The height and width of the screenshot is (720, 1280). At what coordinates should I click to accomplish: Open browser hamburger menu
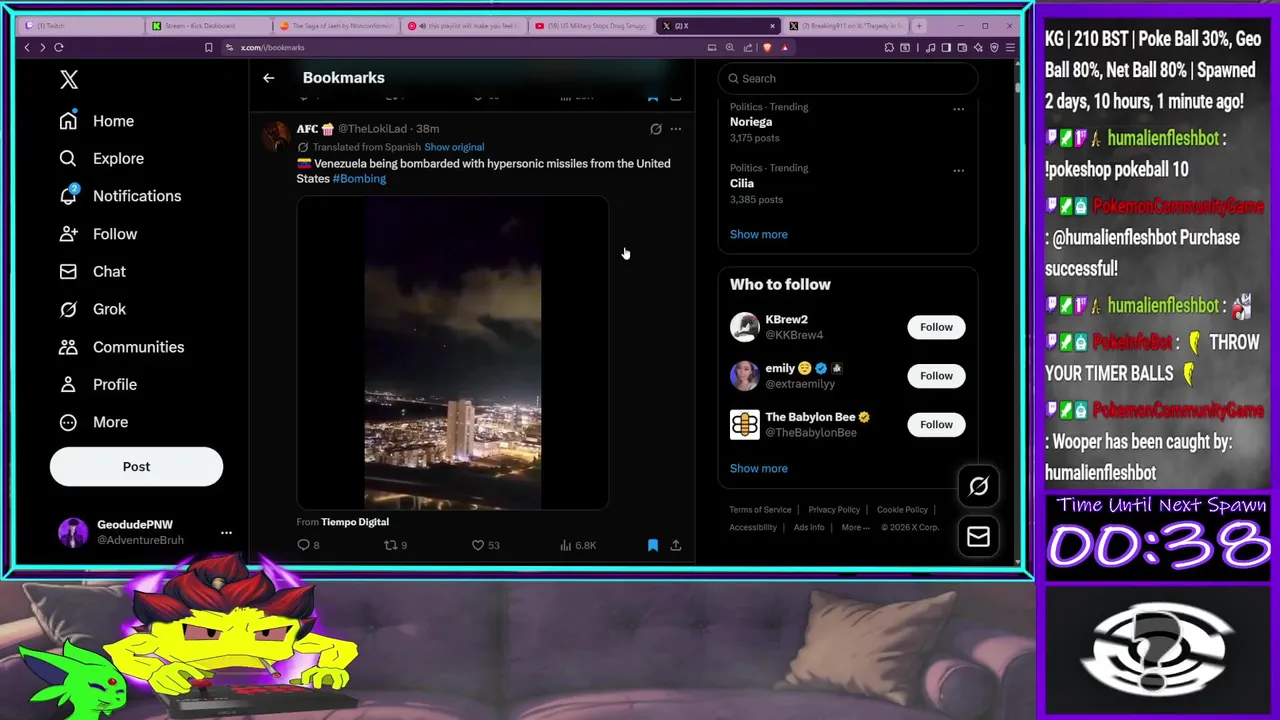[1011, 47]
